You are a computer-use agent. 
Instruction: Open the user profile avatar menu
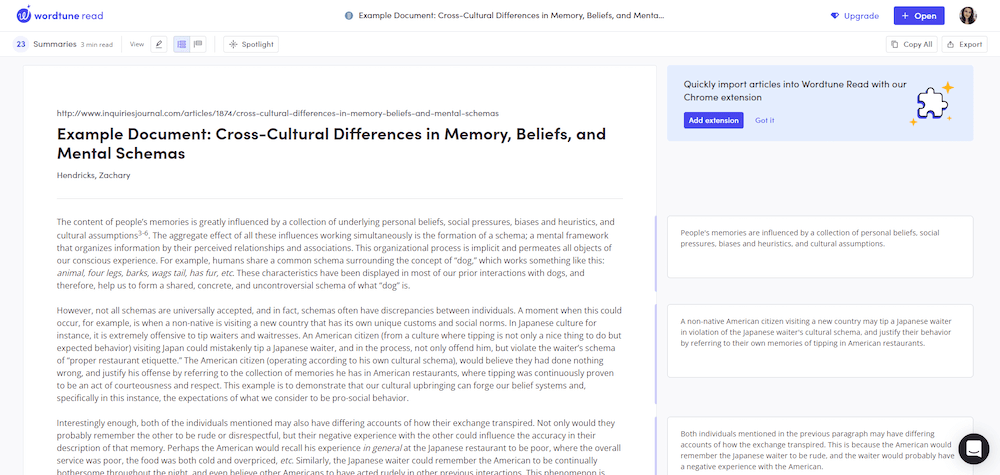[968, 16]
